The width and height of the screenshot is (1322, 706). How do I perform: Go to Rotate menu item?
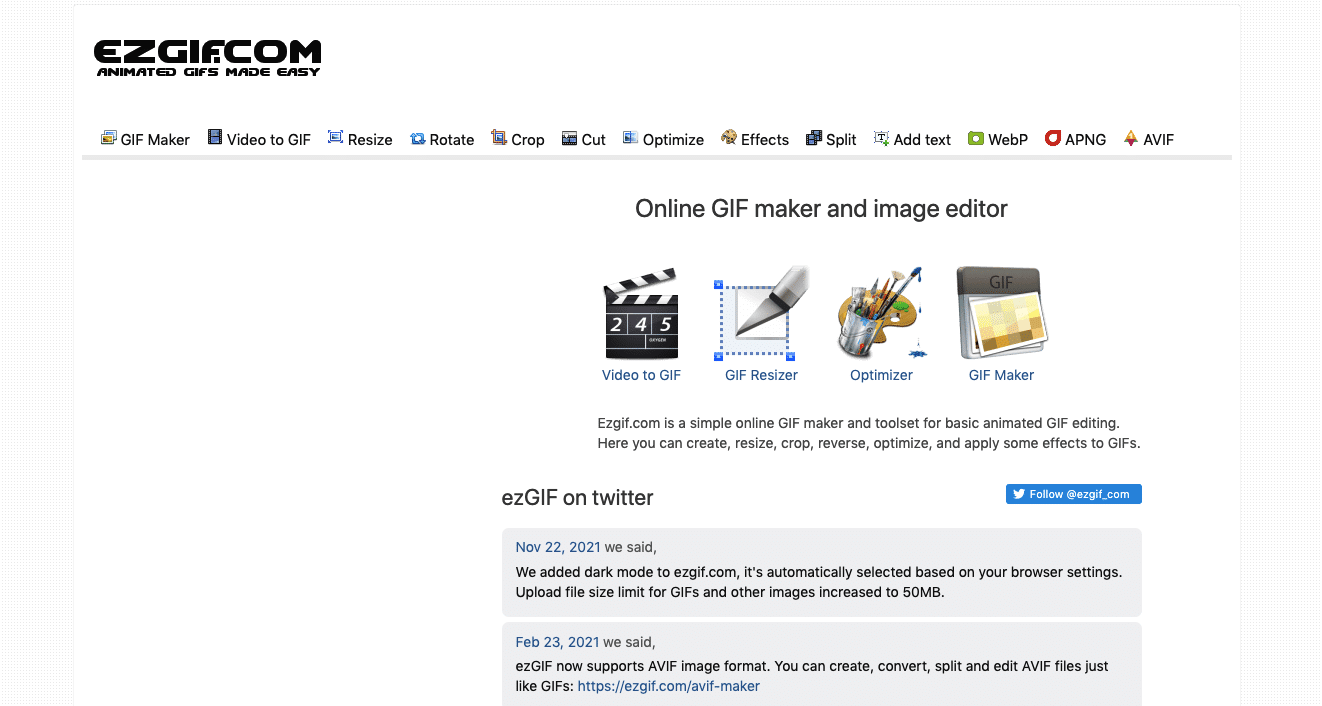[x=442, y=139]
